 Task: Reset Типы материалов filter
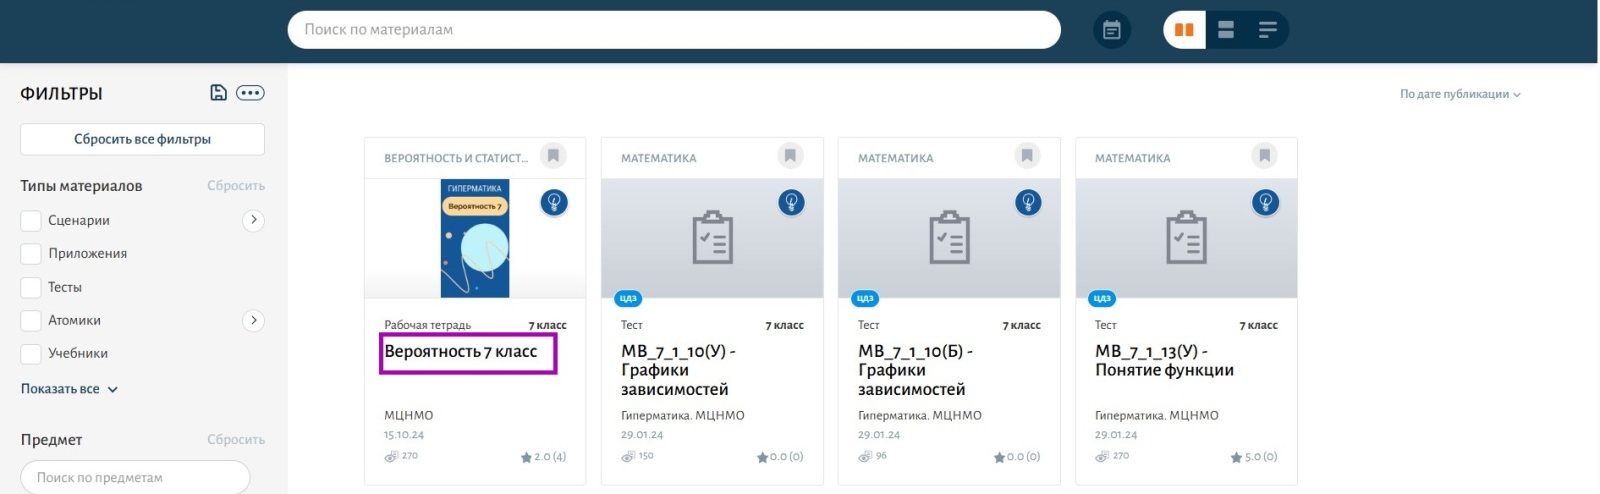236,186
